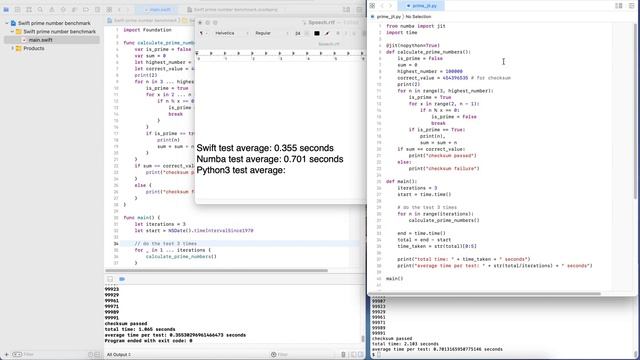
Task: Click the TextEdit ruler first tab stop marker
Action: [211, 53]
